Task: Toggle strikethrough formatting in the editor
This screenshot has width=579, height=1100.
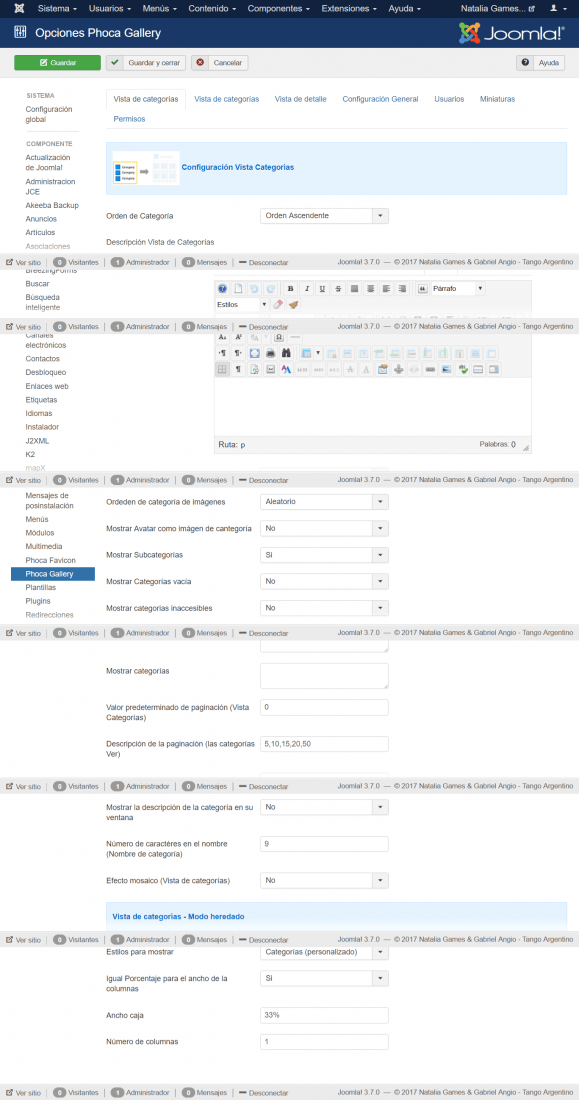Action: (338, 289)
